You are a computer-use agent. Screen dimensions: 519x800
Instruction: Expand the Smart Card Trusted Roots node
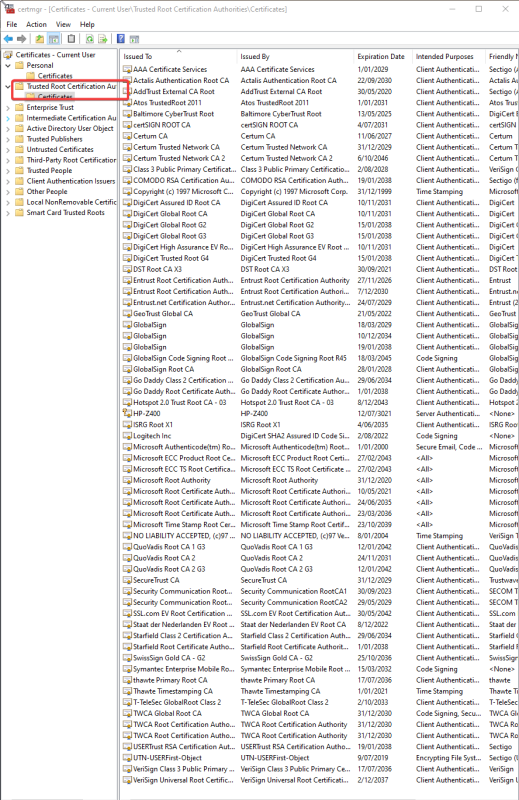click(8, 213)
